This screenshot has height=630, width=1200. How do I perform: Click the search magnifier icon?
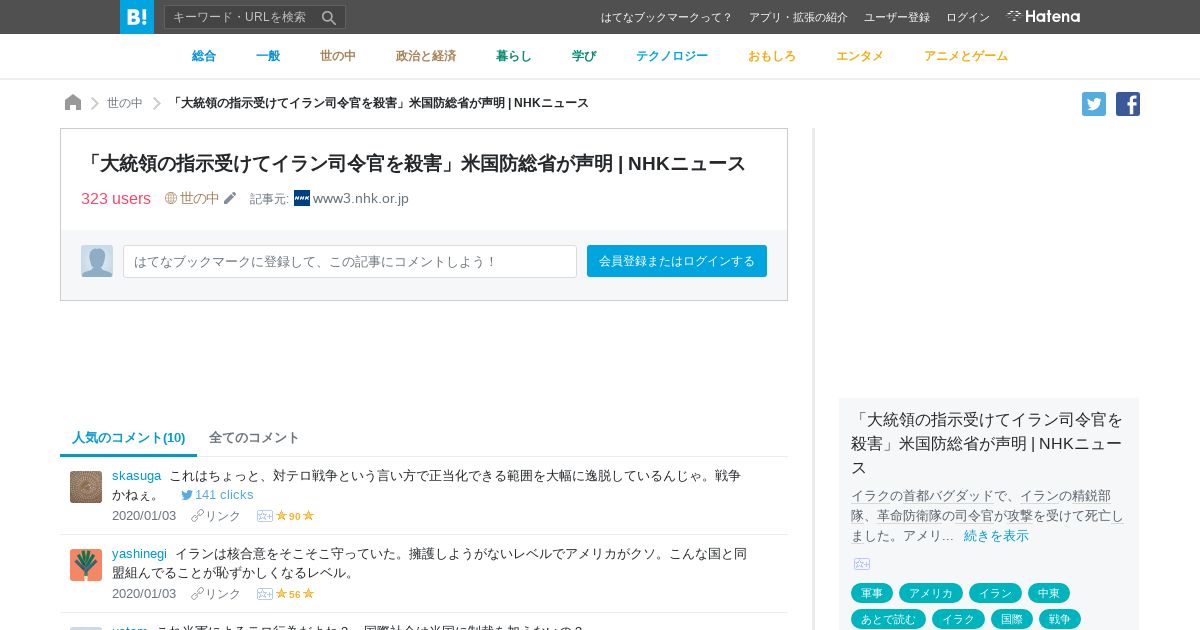[x=329, y=17]
